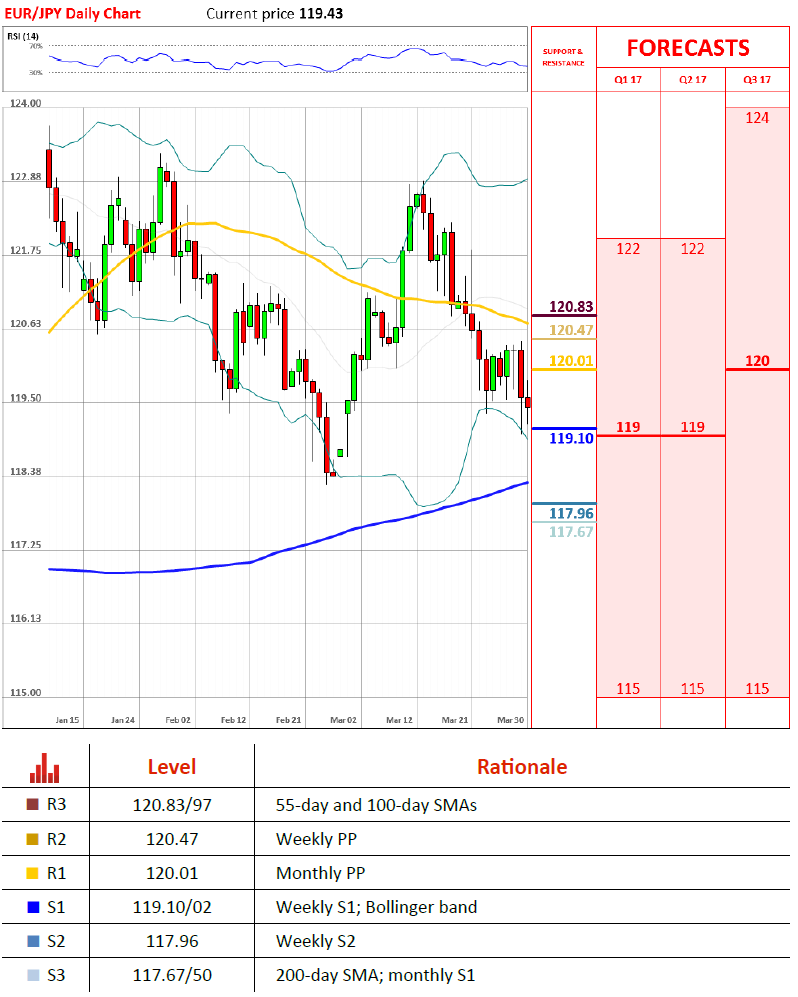Click the red bar chart icon in table header
This screenshot has width=798, height=997.
tap(45, 767)
